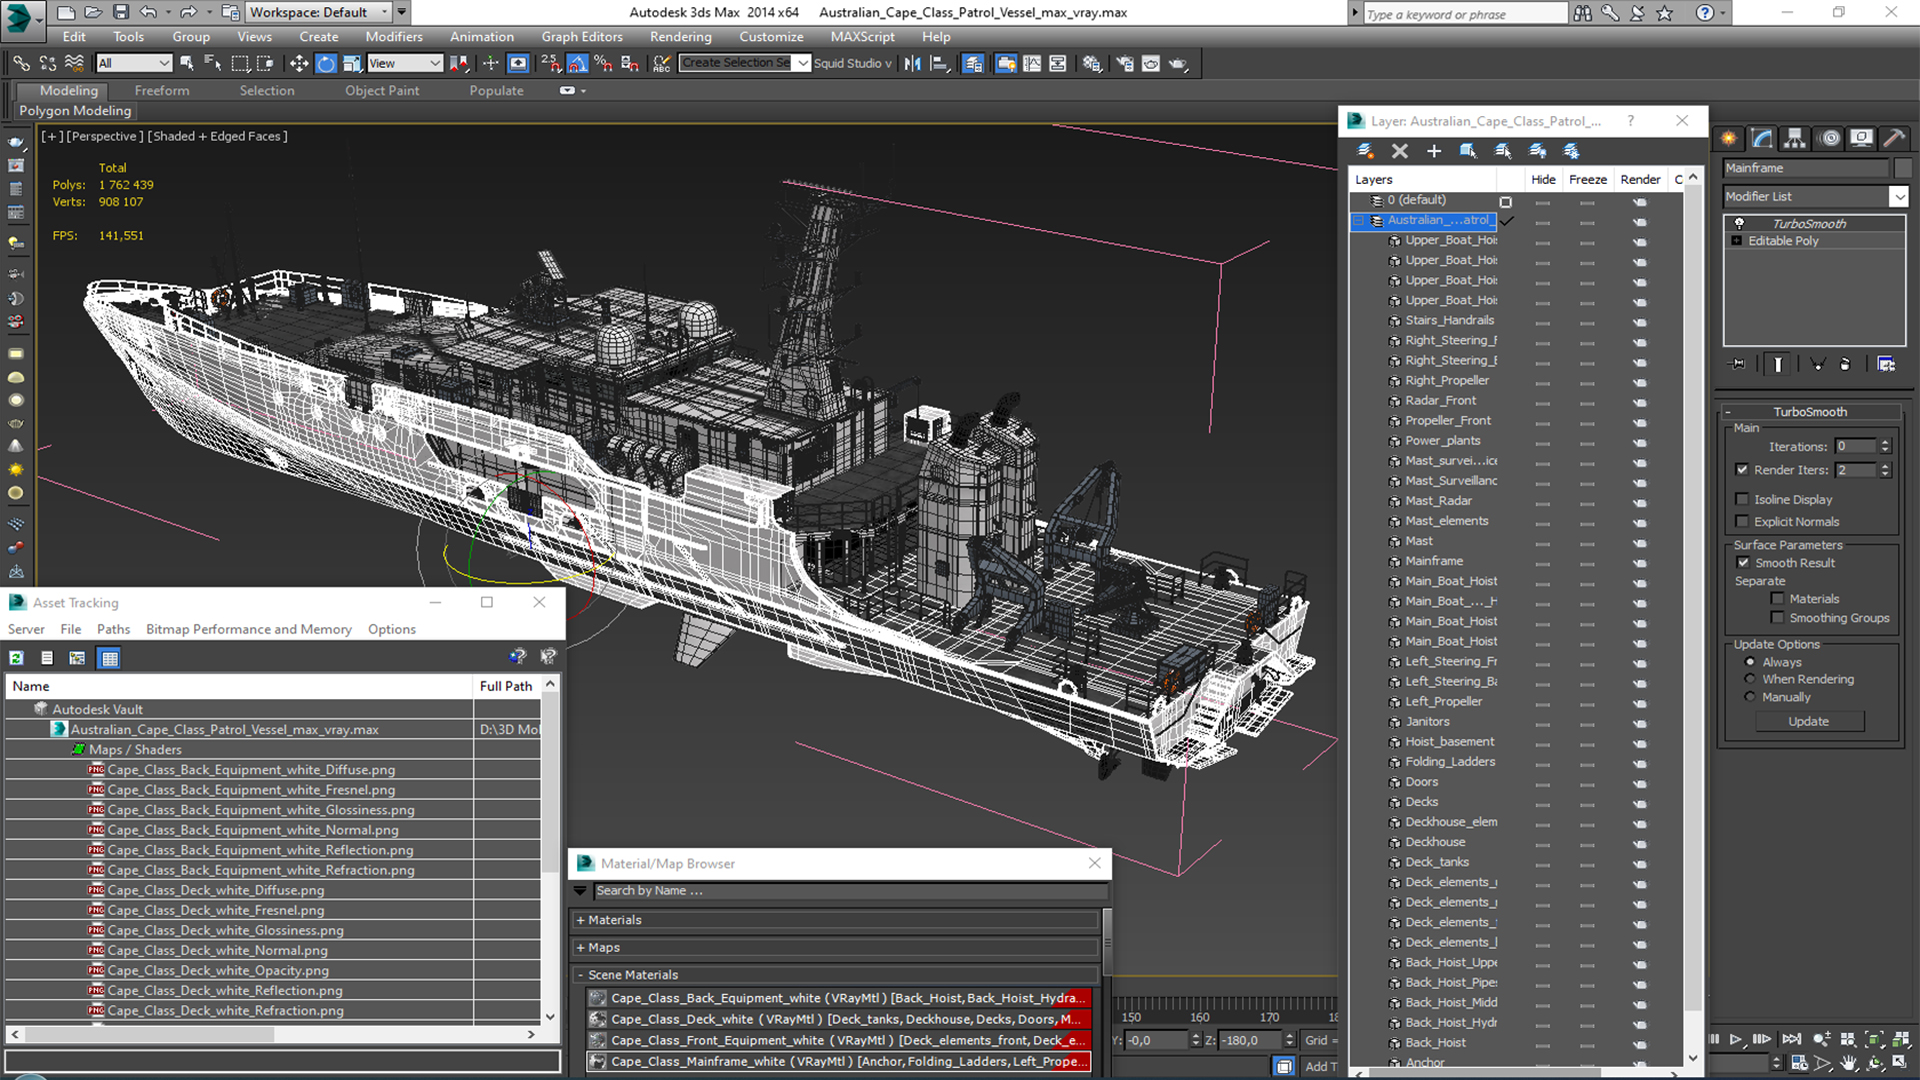Image resolution: width=1920 pixels, height=1080 pixels.
Task: Toggle Show End Result in modifier stack
Action: (x=1778, y=364)
